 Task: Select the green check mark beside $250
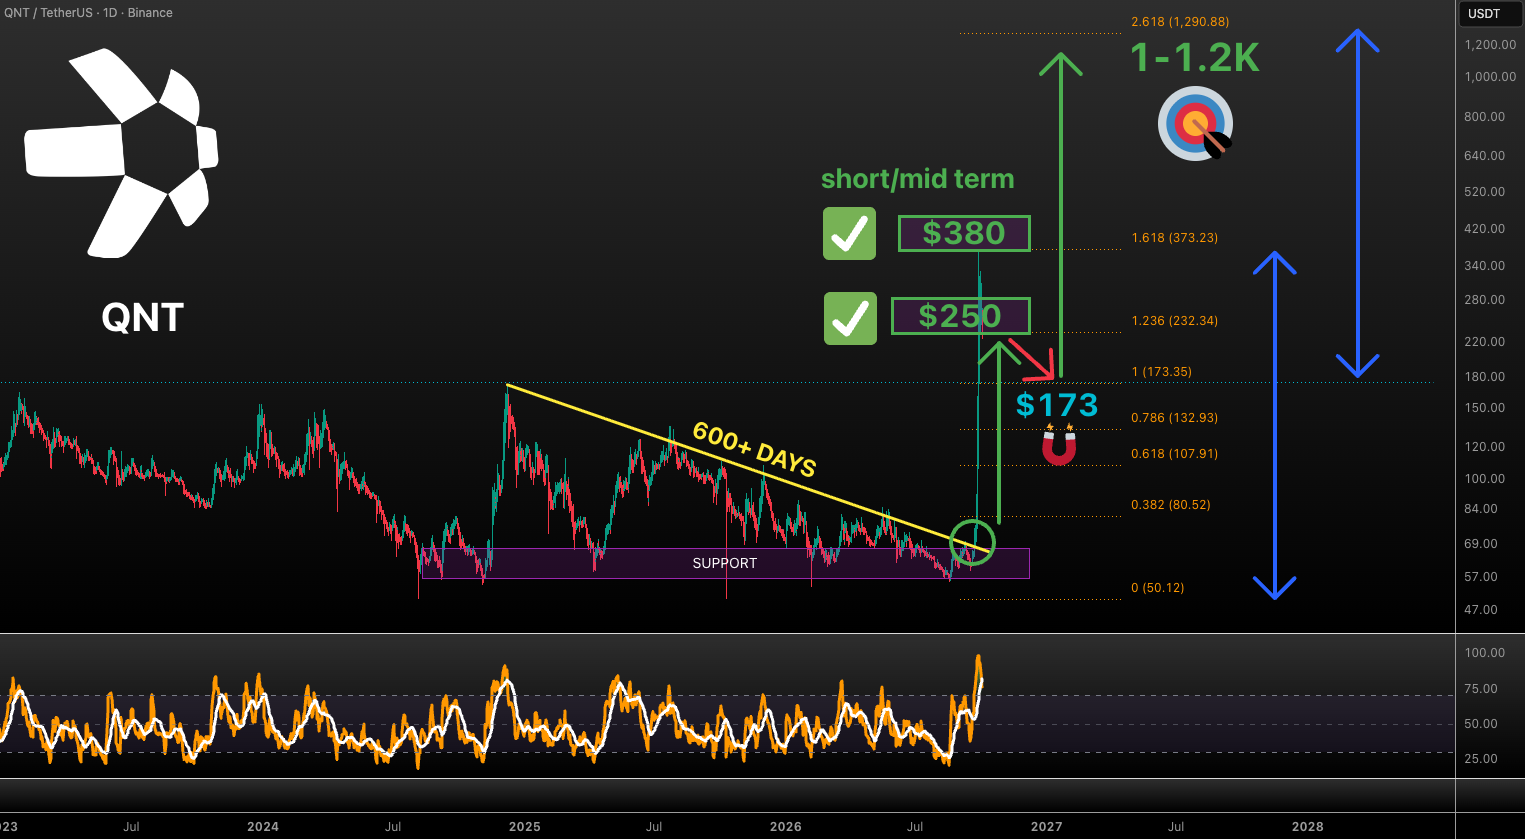(850, 318)
